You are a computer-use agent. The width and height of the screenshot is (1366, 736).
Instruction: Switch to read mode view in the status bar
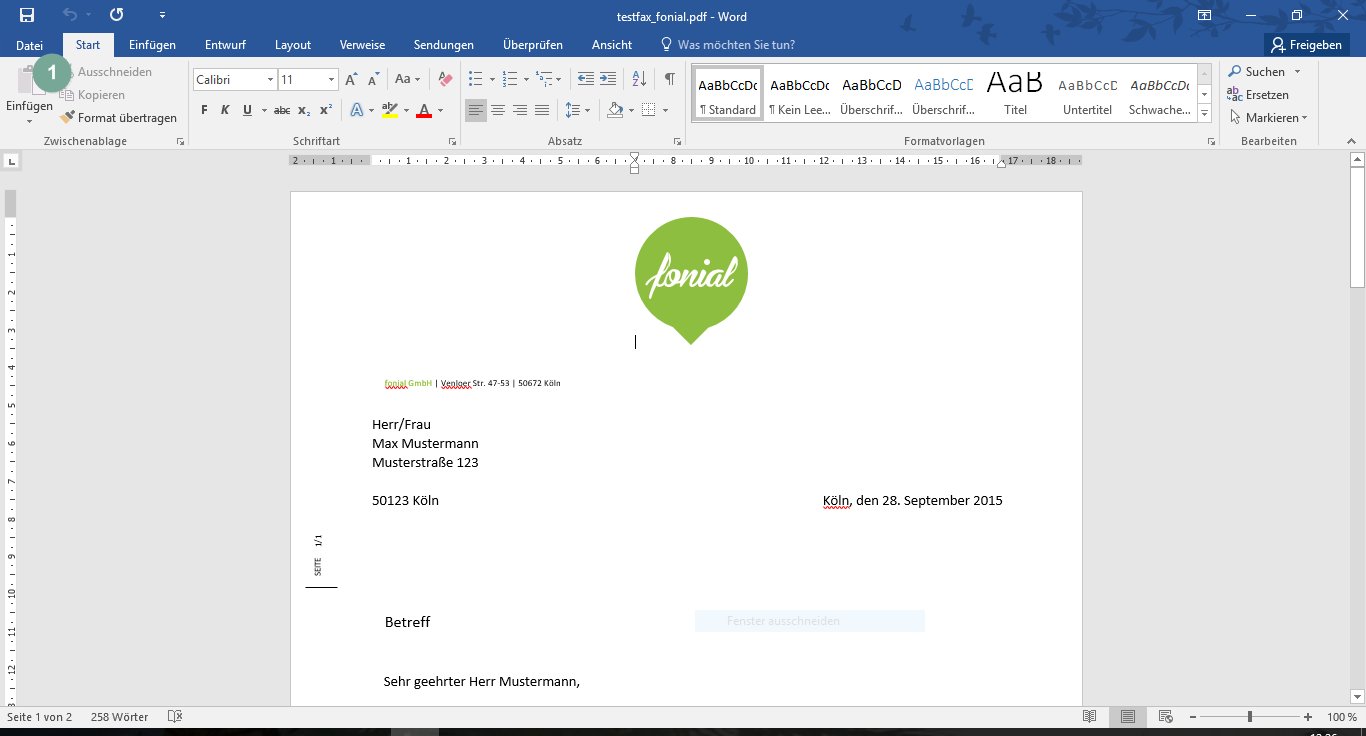click(x=1090, y=717)
